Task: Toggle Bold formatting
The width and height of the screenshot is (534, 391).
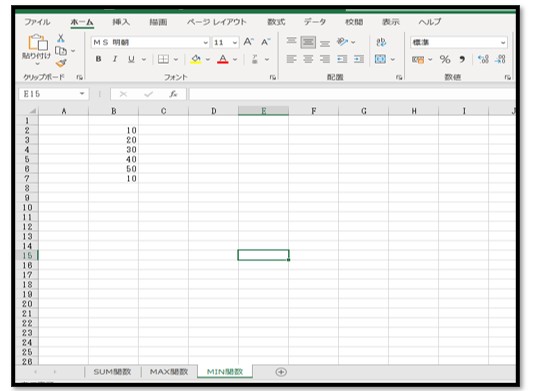Action: click(98, 59)
